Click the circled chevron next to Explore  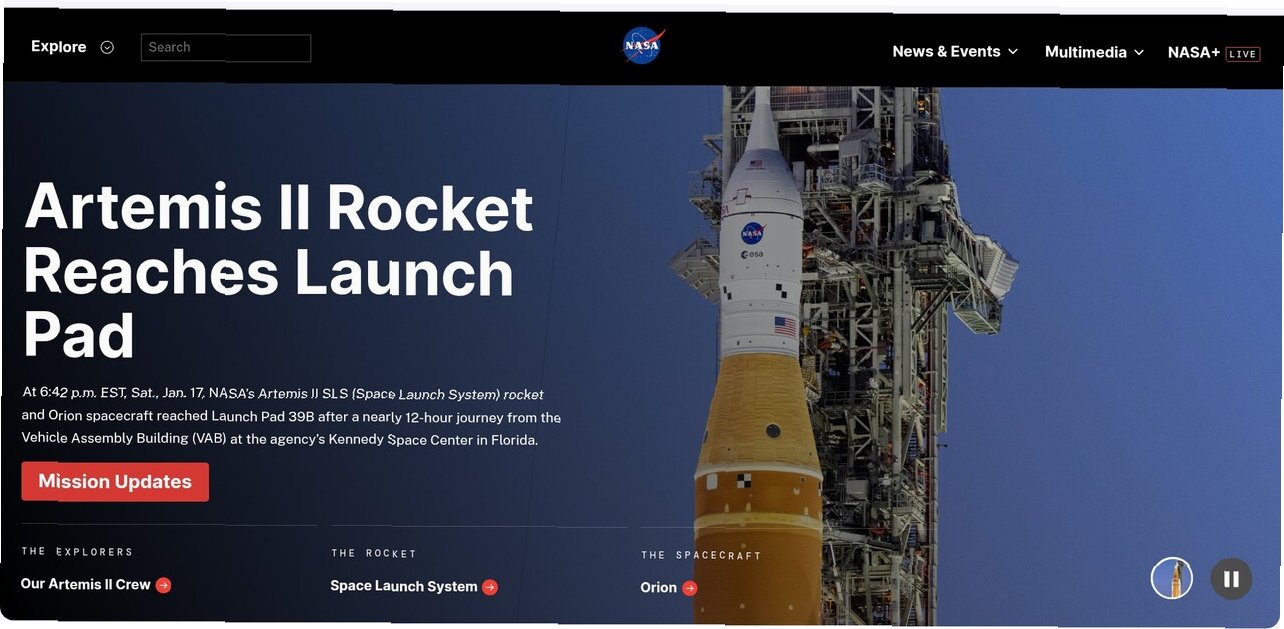point(107,47)
